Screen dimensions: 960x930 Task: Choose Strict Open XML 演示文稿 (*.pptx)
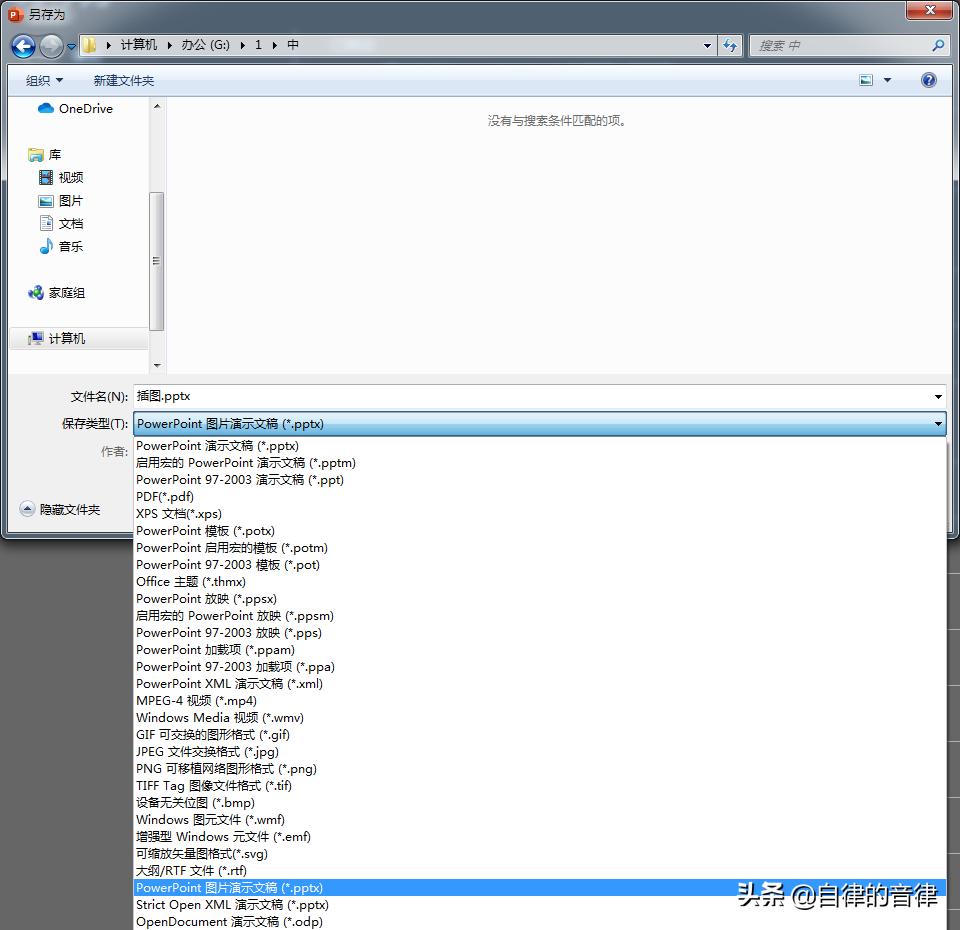pos(539,905)
